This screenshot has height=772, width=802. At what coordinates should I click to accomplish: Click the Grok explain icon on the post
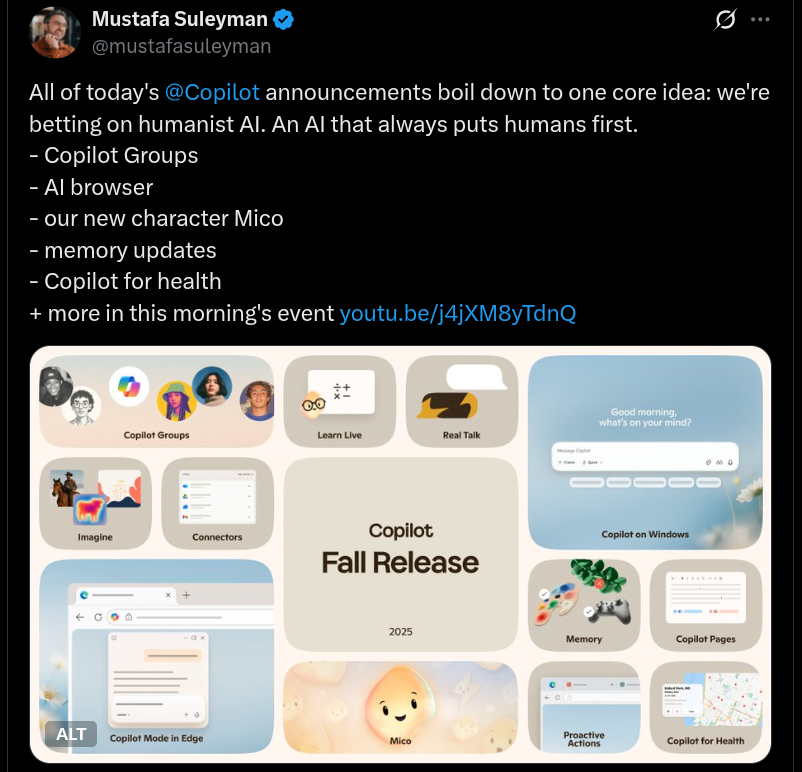coord(725,19)
